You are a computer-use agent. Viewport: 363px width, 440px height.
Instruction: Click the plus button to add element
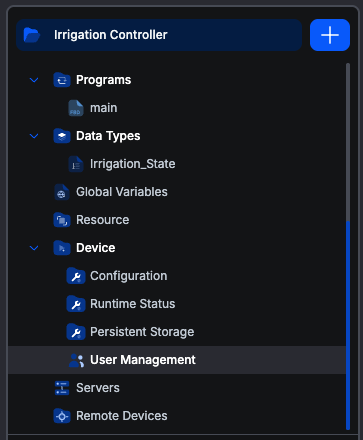tap(330, 35)
